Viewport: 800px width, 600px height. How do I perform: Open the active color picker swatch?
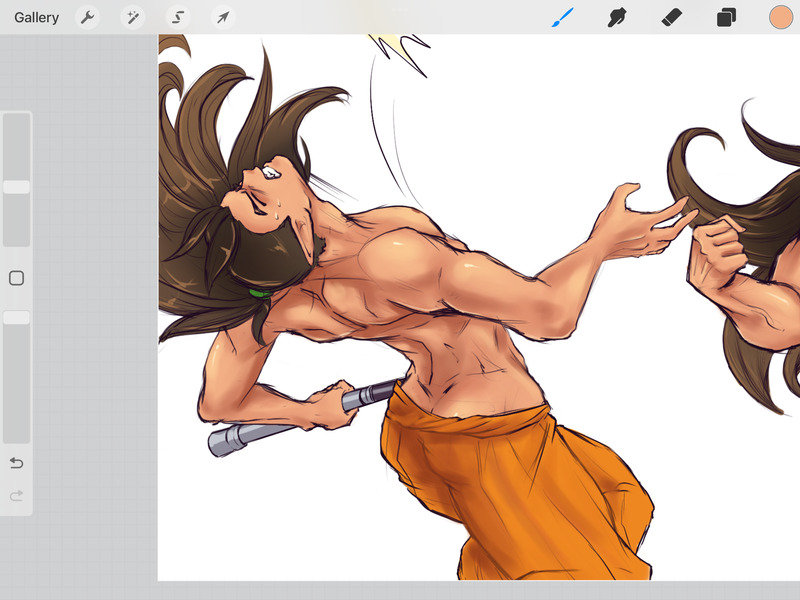[x=781, y=17]
